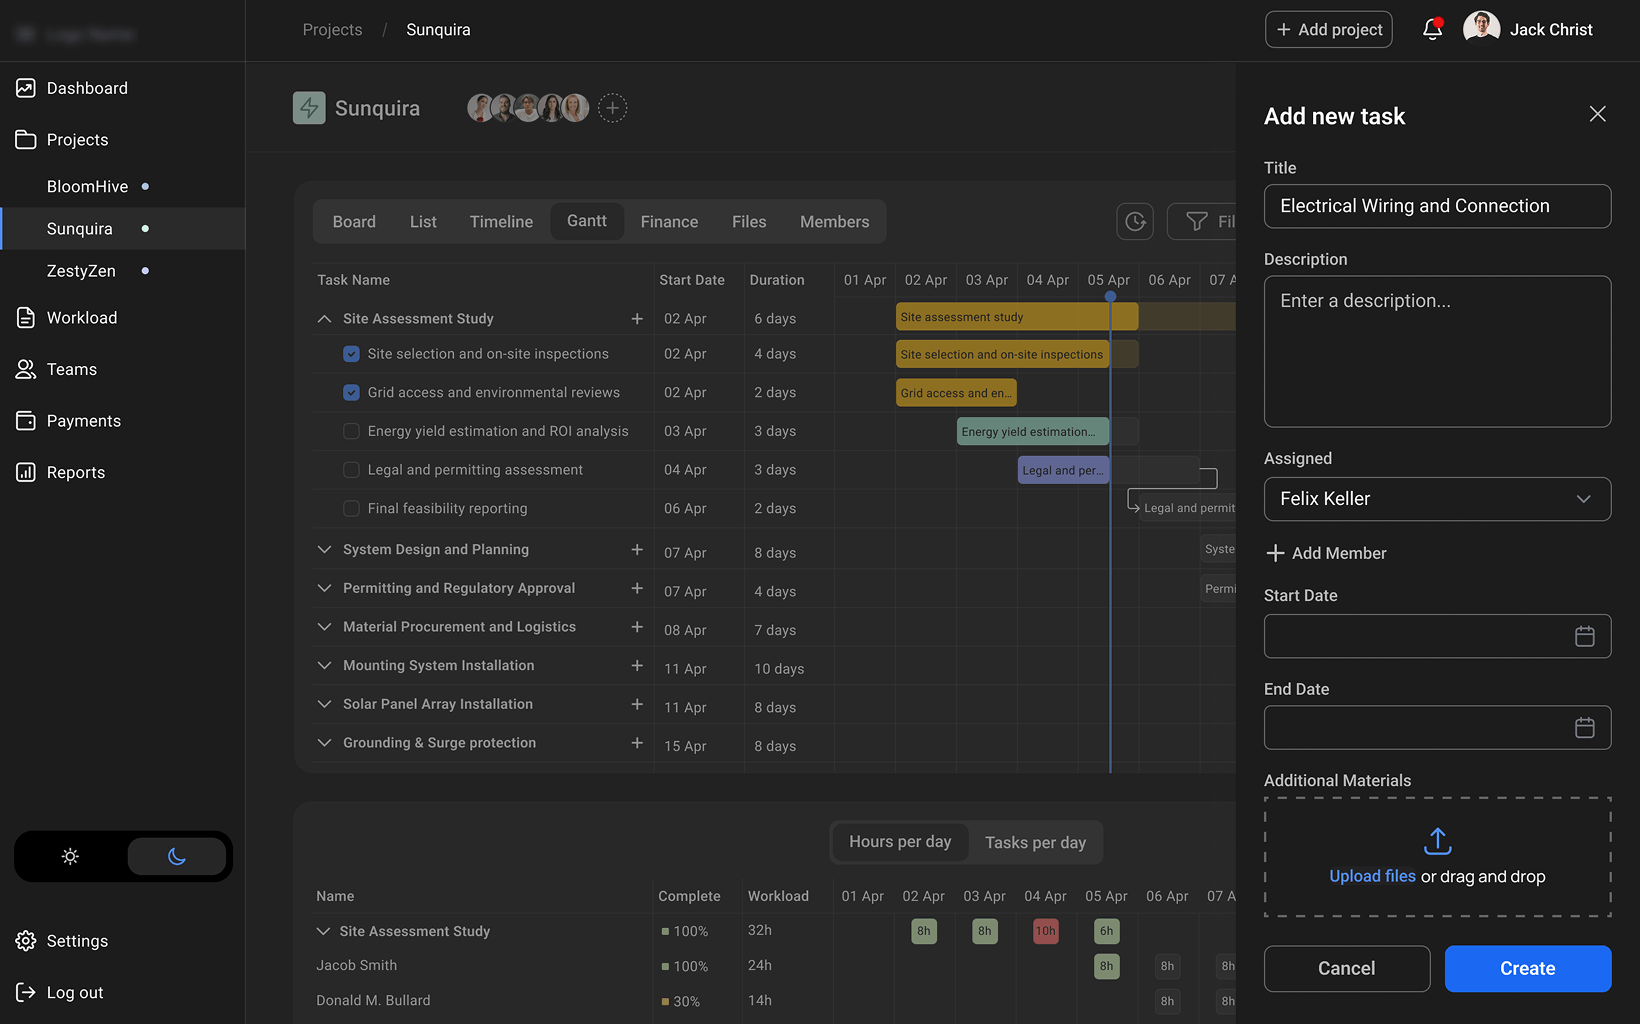Viewport: 1640px width, 1024px height.
Task: Click the Legal and per... purple Gantt bar
Action: pyautogui.click(x=1063, y=470)
